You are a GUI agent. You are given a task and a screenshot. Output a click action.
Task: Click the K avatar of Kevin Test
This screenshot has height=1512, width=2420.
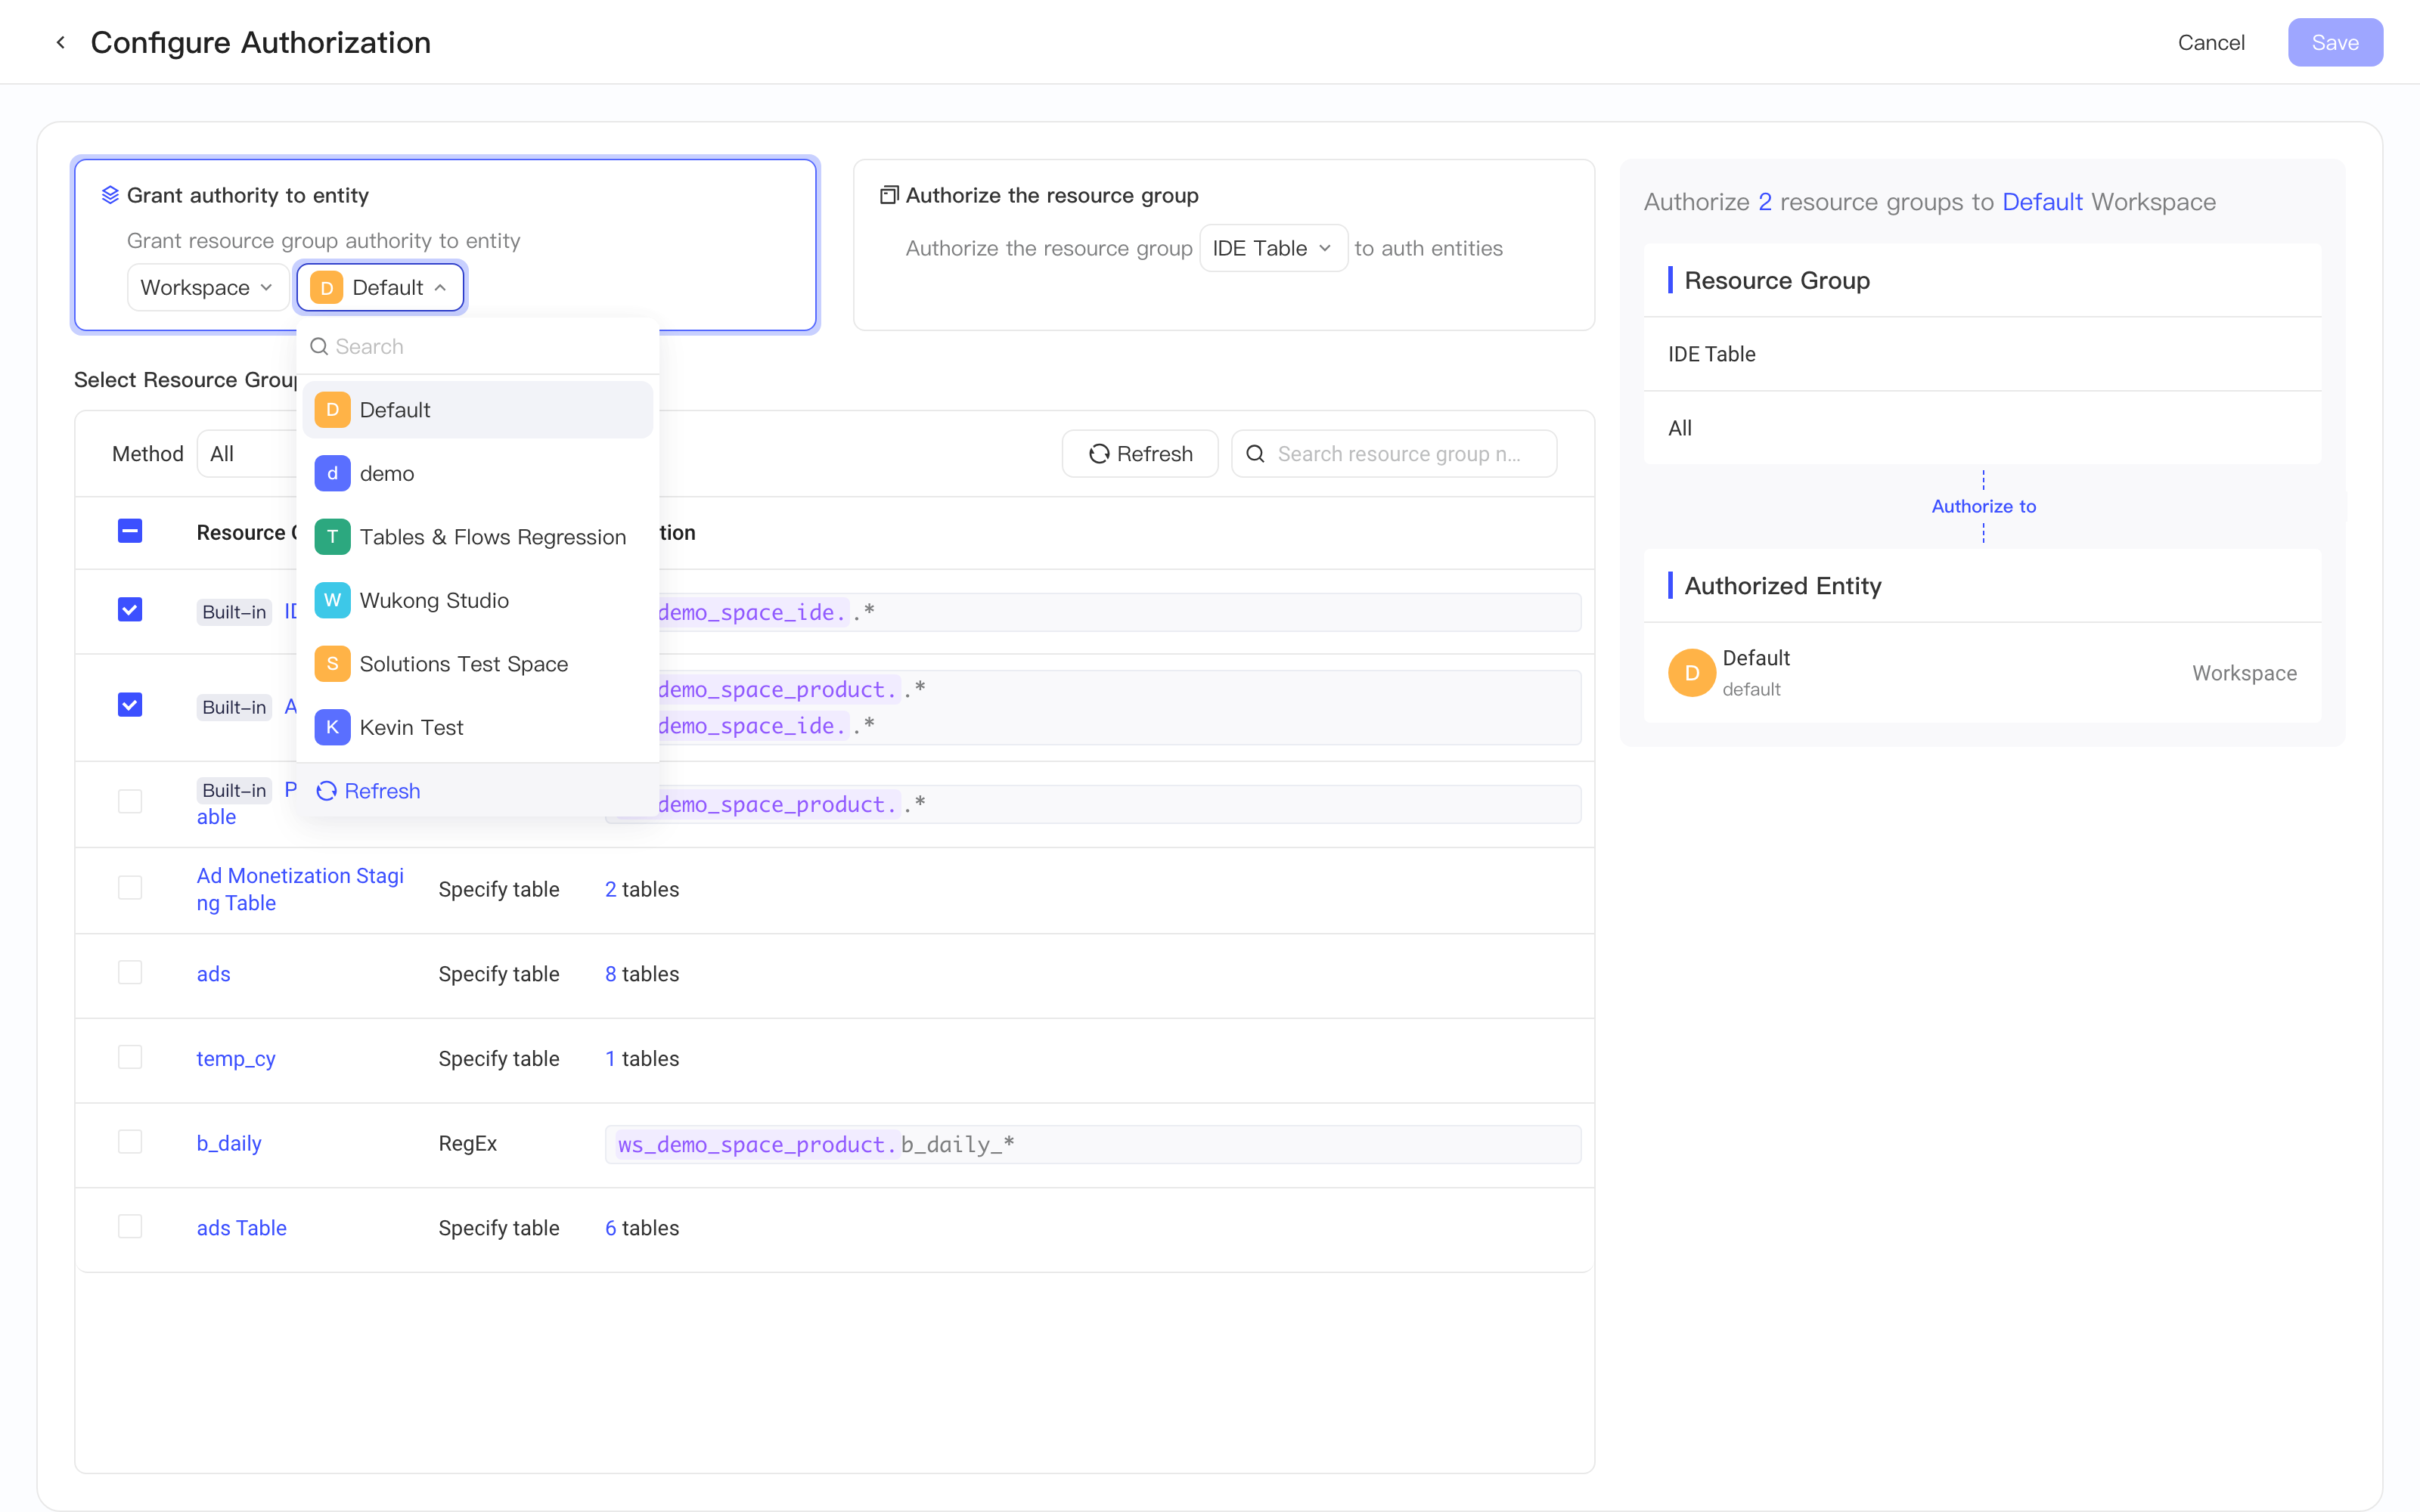[x=332, y=727]
